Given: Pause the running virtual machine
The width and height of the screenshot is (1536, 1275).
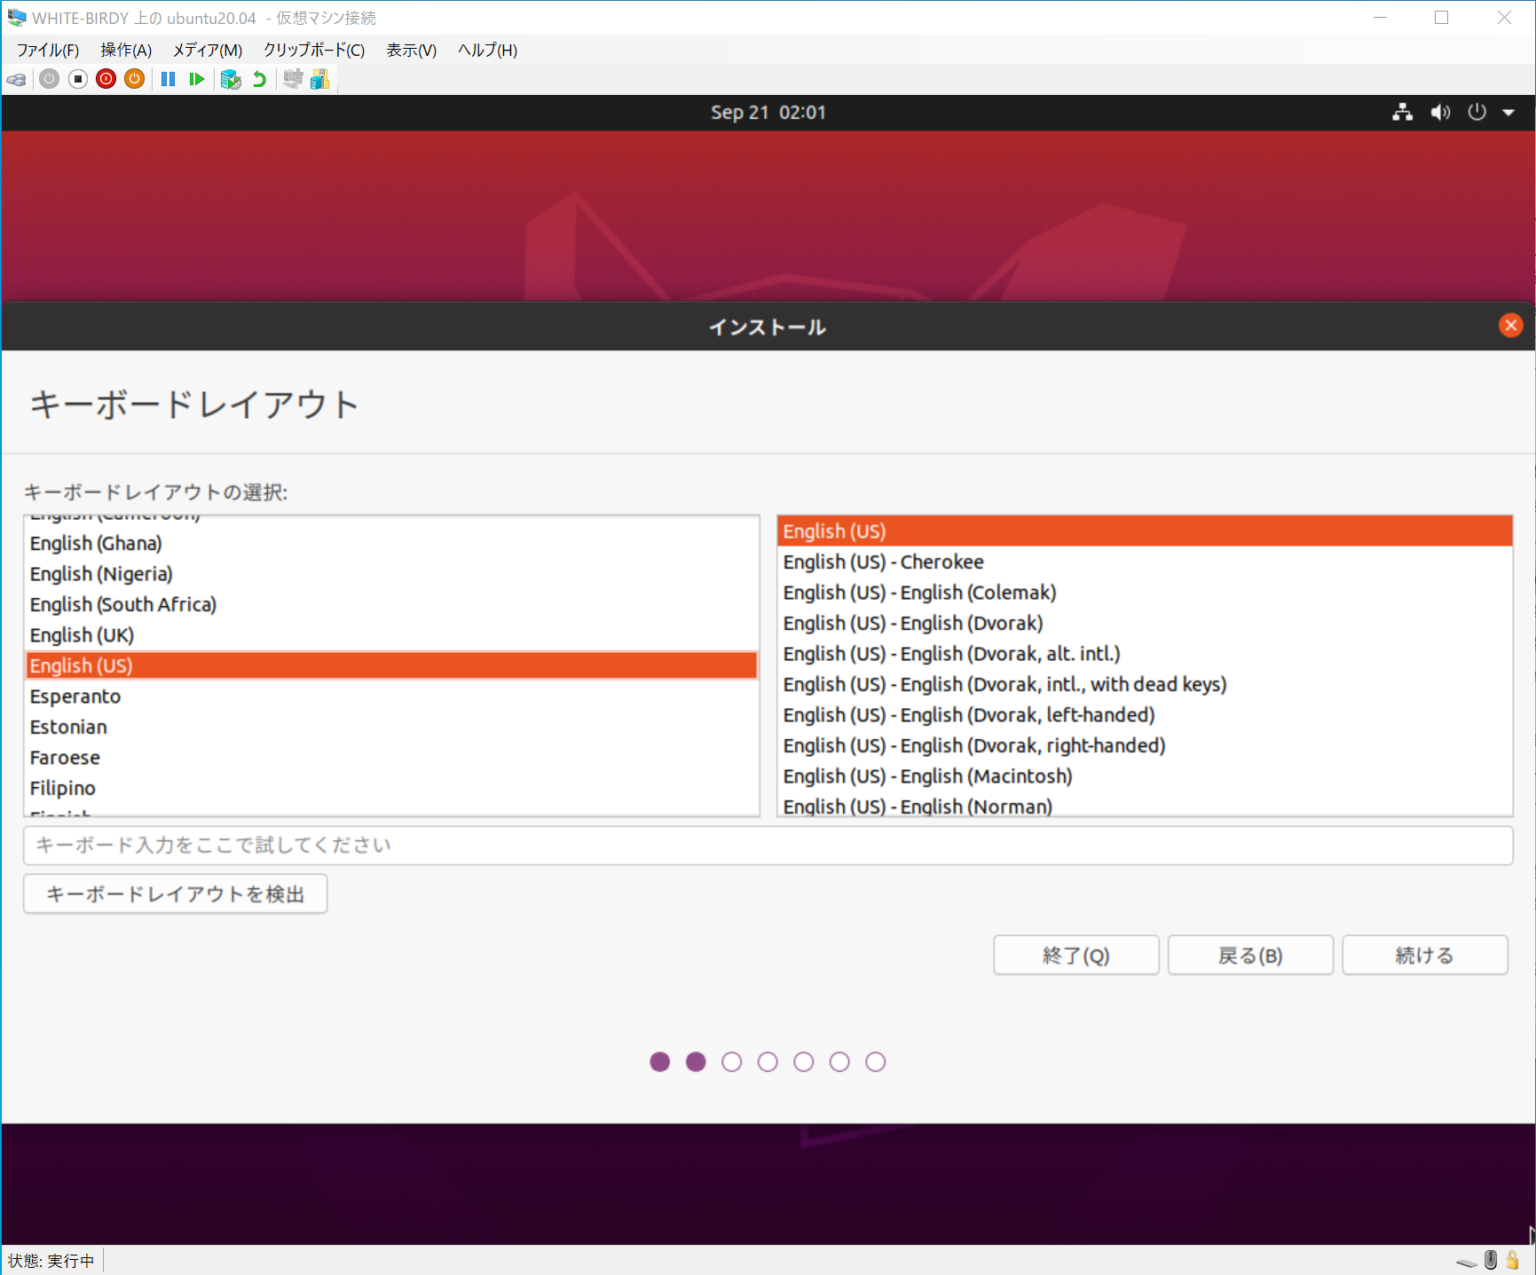Looking at the screenshot, I should click(167, 79).
